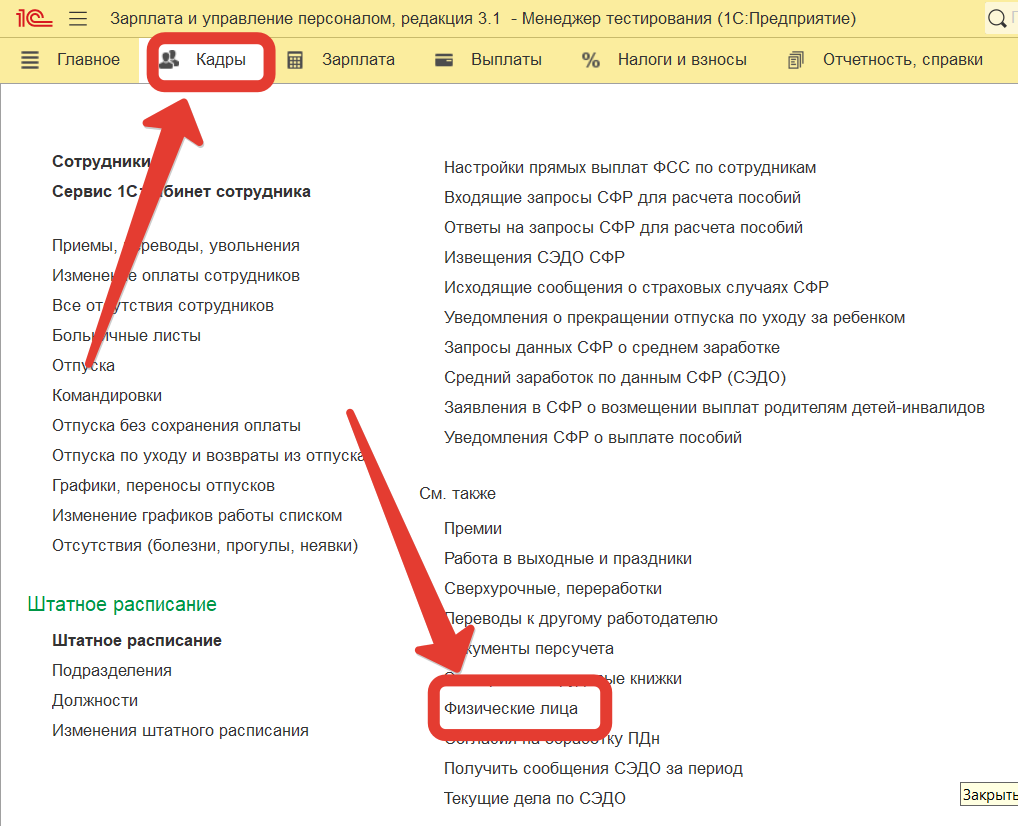The width and height of the screenshot is (1018, 826).
Task: Click the 1C application logo icon
Action: click(28, 19)
